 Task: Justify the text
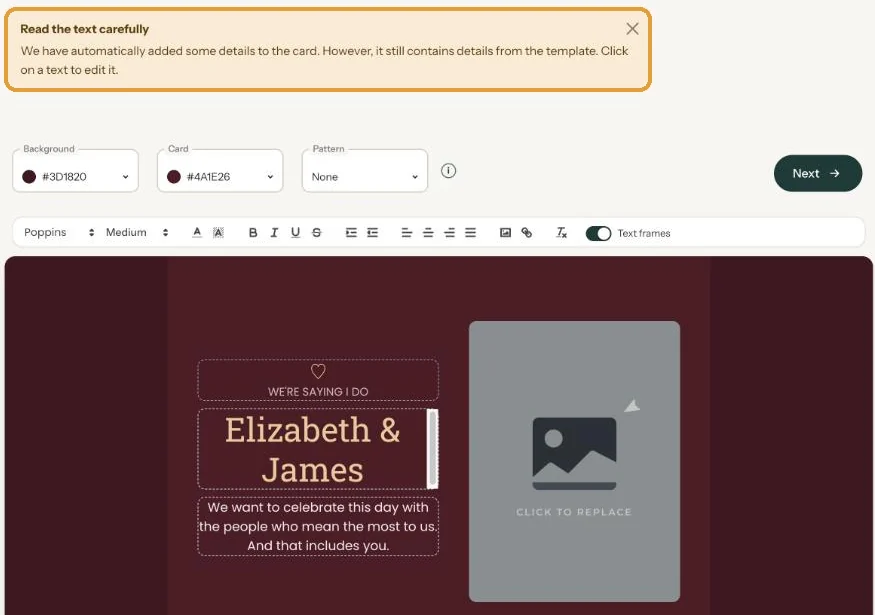[470, 233]
